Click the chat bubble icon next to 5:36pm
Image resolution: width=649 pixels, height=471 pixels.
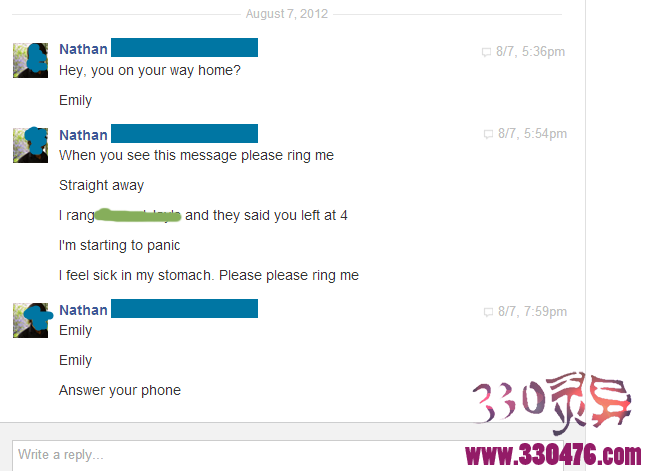point(486,52)
